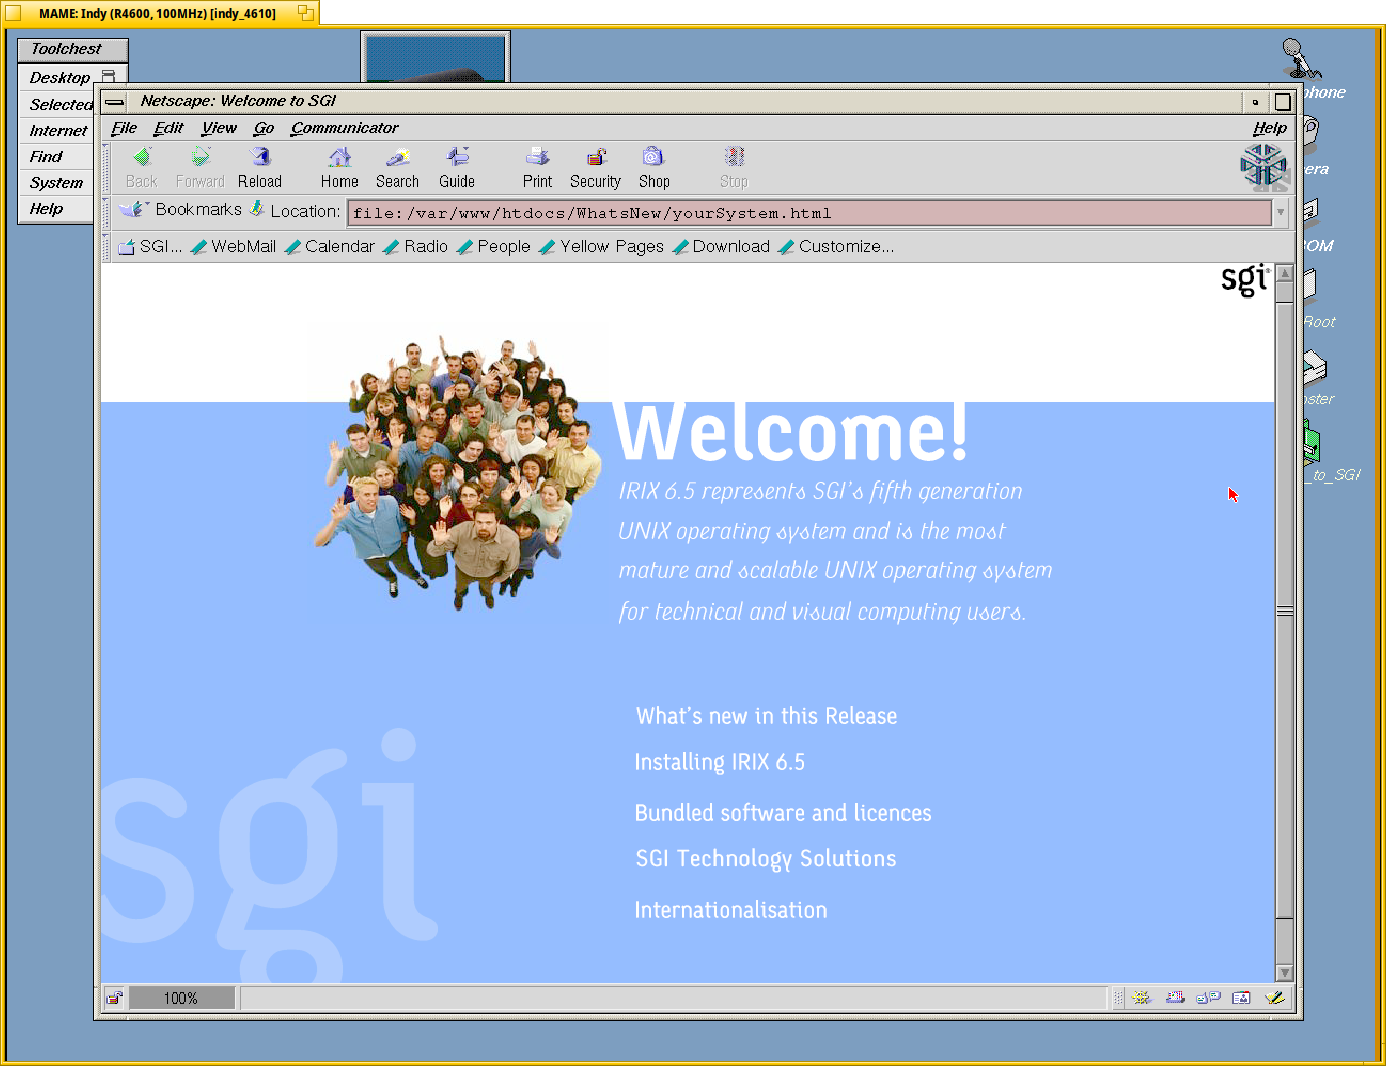Click the sgi logo on the page

pyautogui.click(x=1245, y=279)
